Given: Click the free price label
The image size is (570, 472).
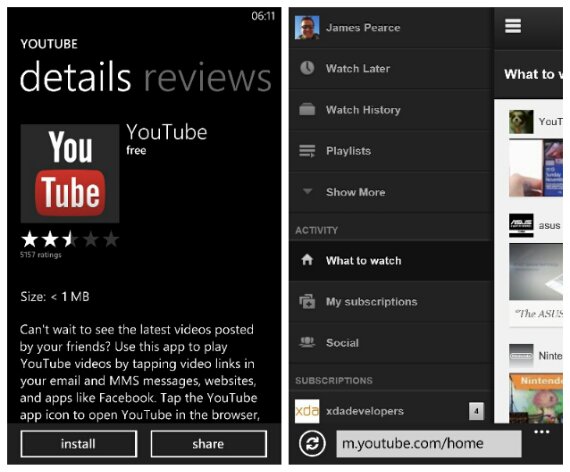Looking at the screenshot, I should click(136, 150).
